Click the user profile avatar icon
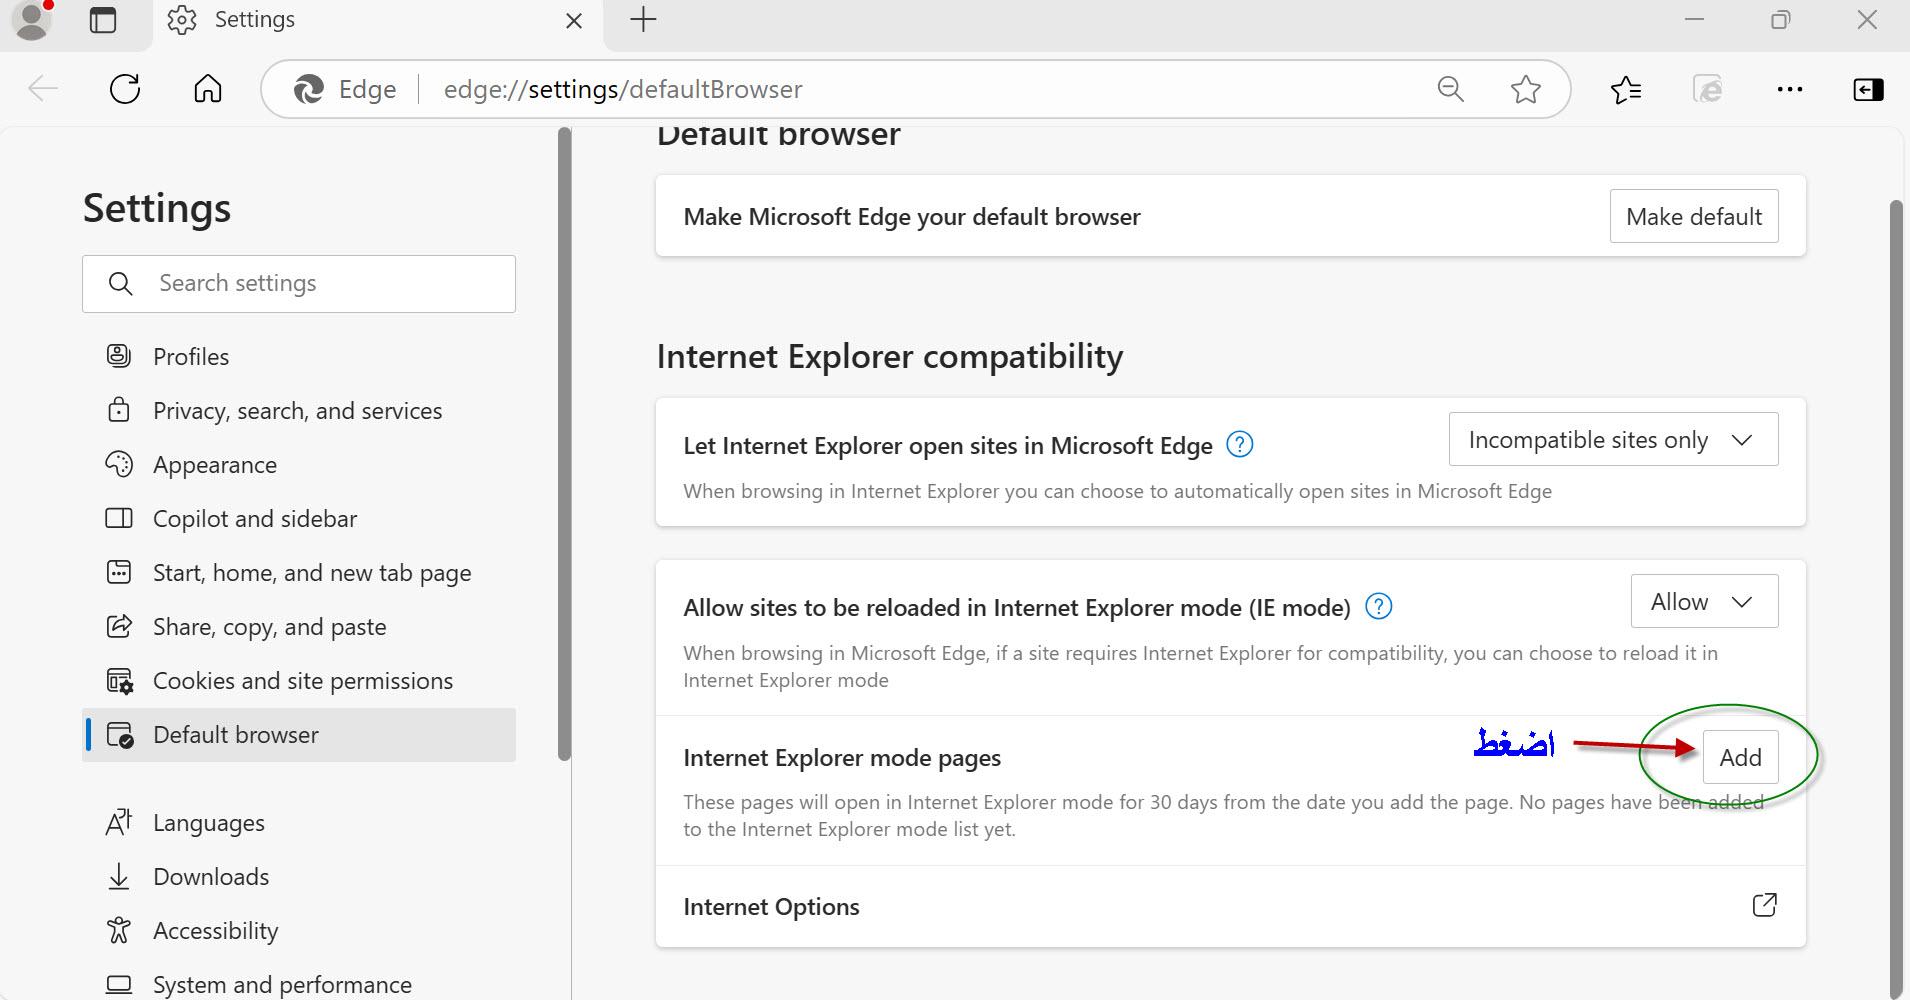Screen dimensions: 1910x1000 32,20
